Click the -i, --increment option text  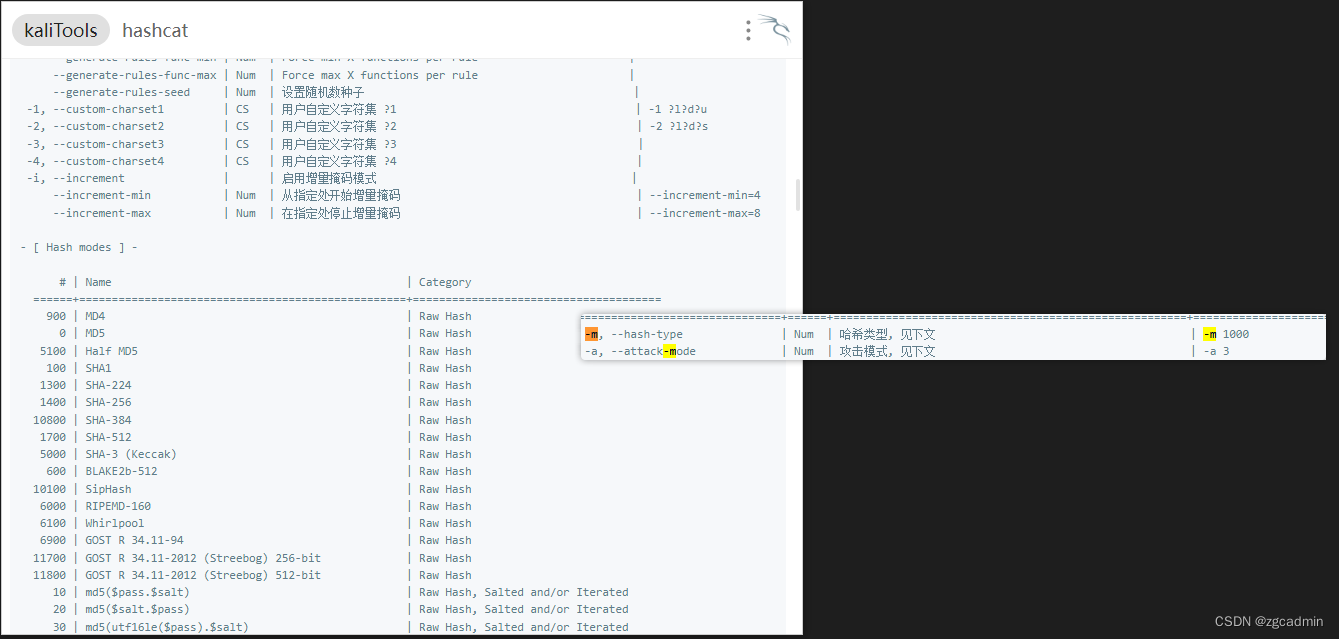[75, 178]
